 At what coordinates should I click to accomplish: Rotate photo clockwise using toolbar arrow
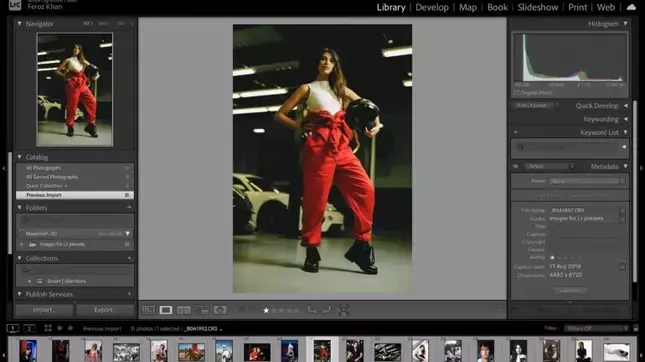[326, 310]
